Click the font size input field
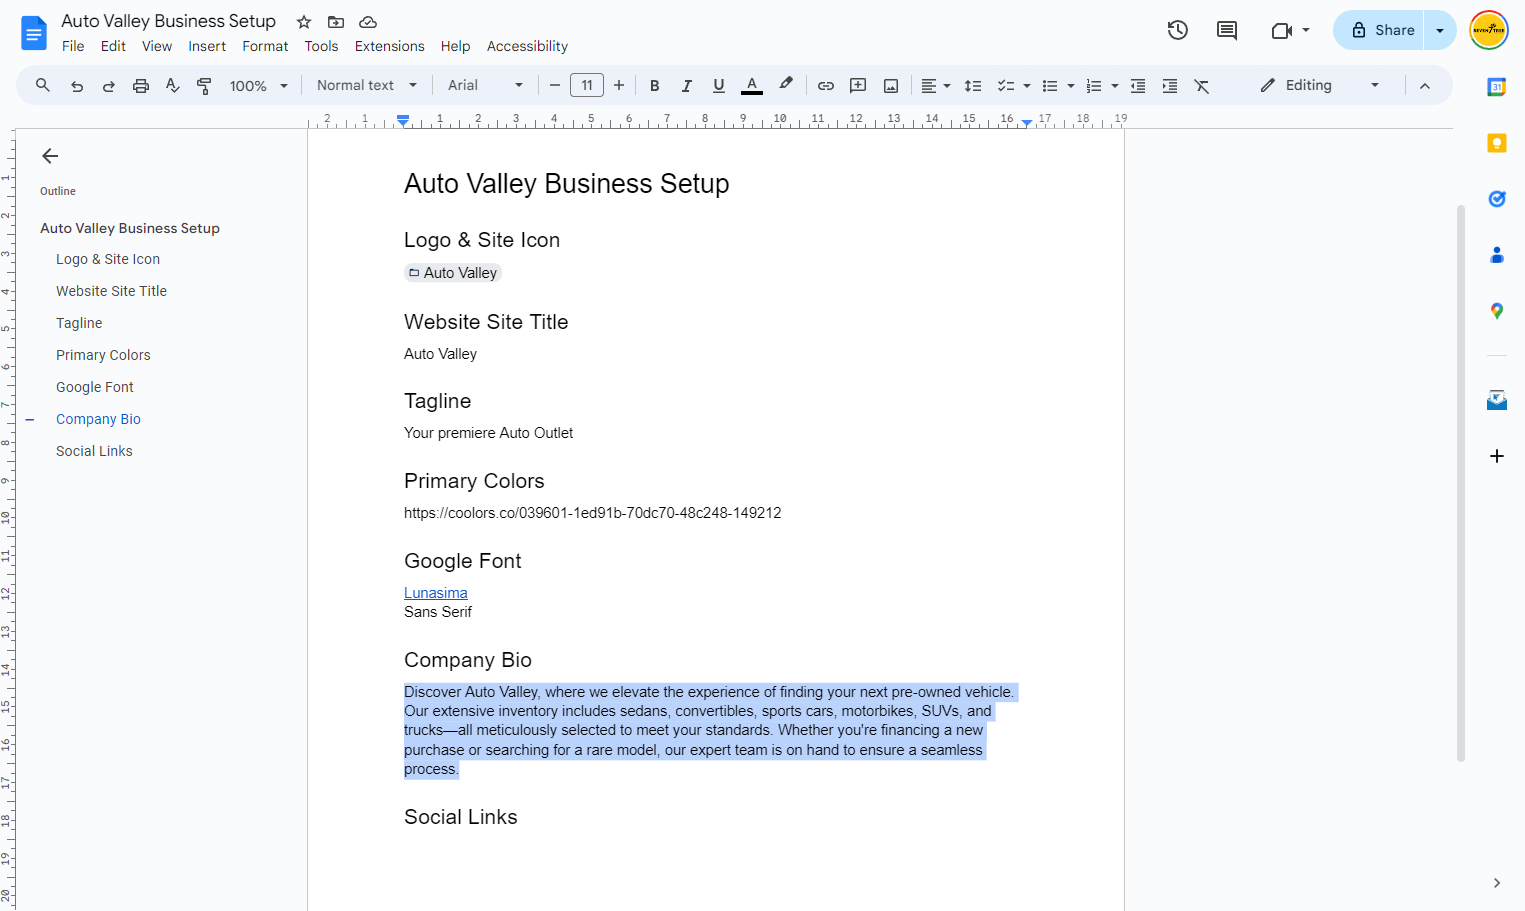Viewport: 1525px width, 911px height. coord(587,86)
